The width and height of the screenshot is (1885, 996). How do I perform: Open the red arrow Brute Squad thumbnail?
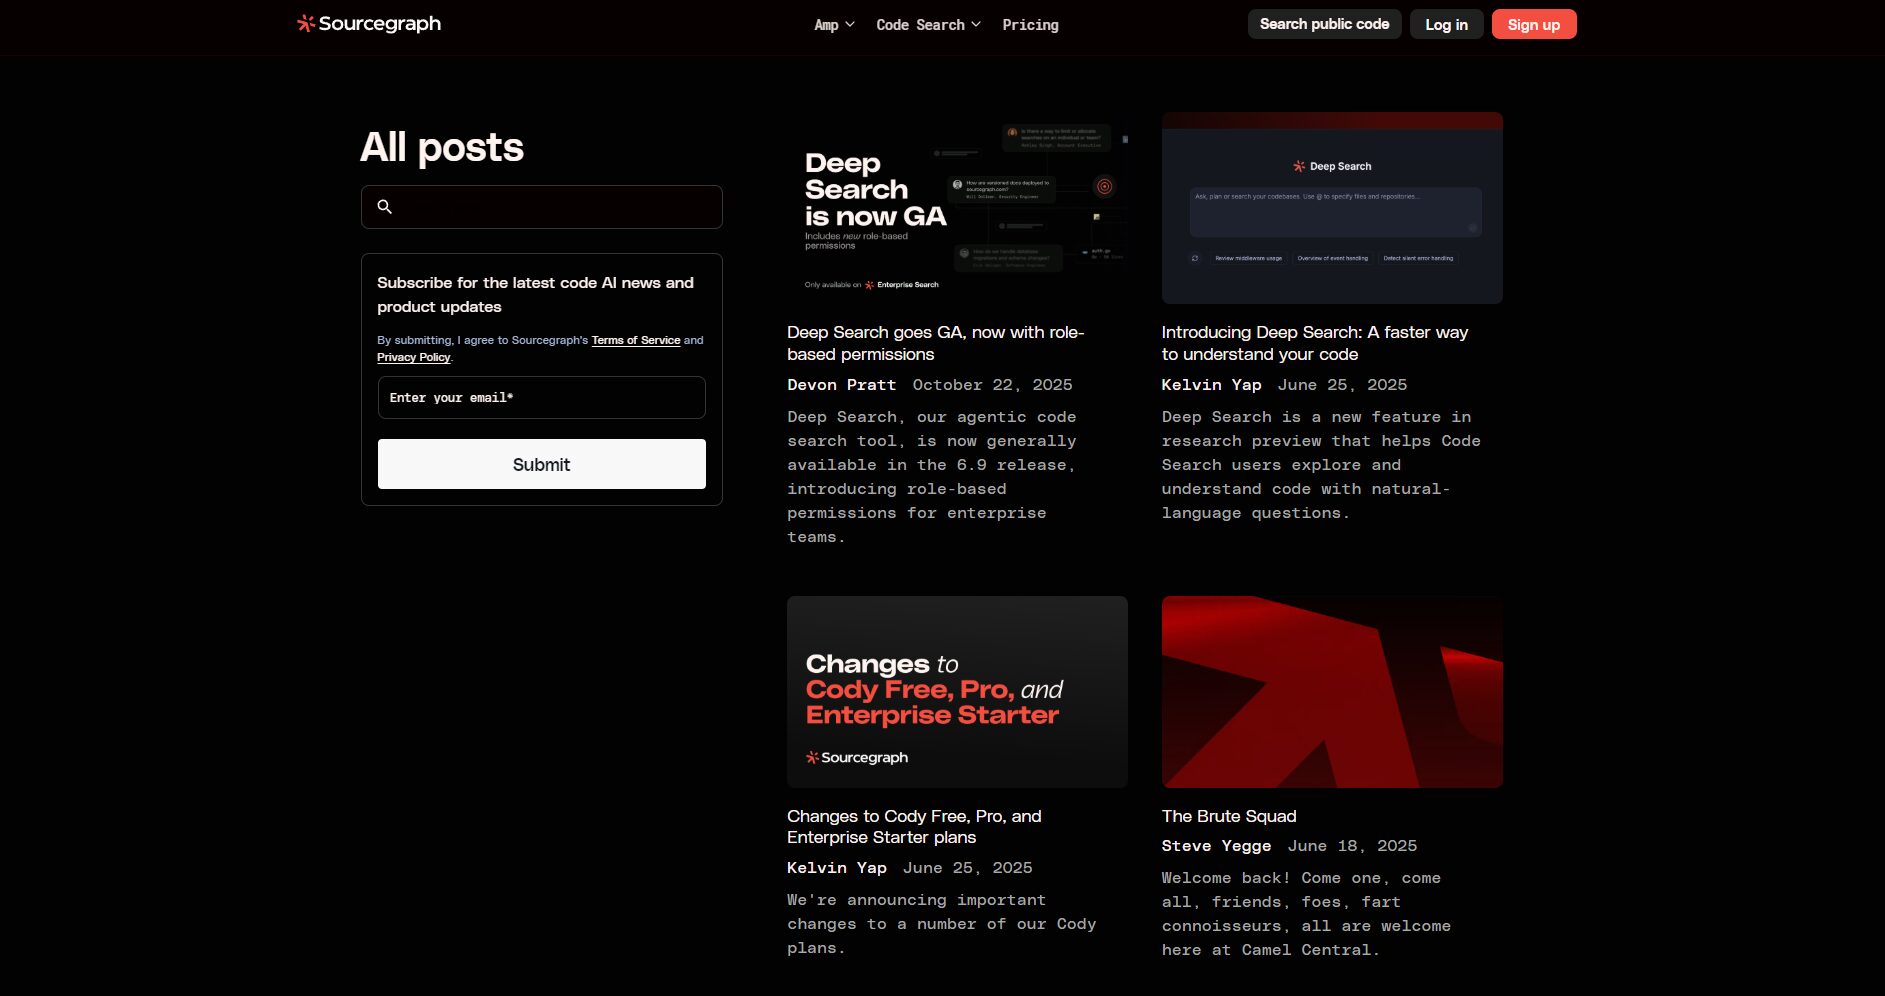[x=1331, y=692]
